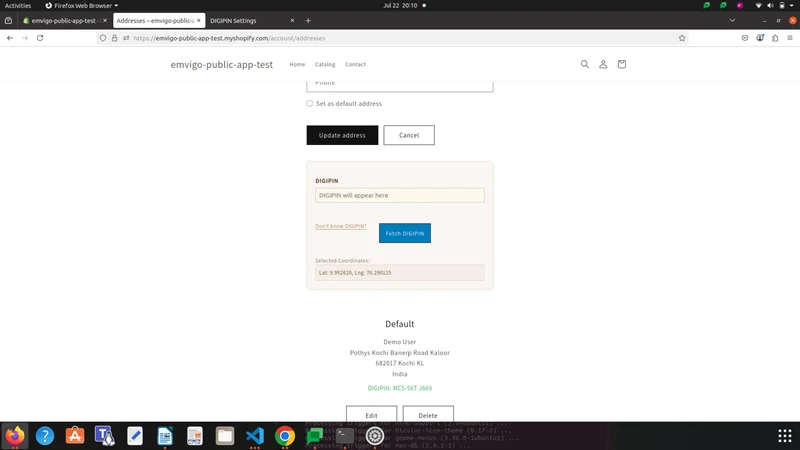Open the store search icon

click(585, 64)
